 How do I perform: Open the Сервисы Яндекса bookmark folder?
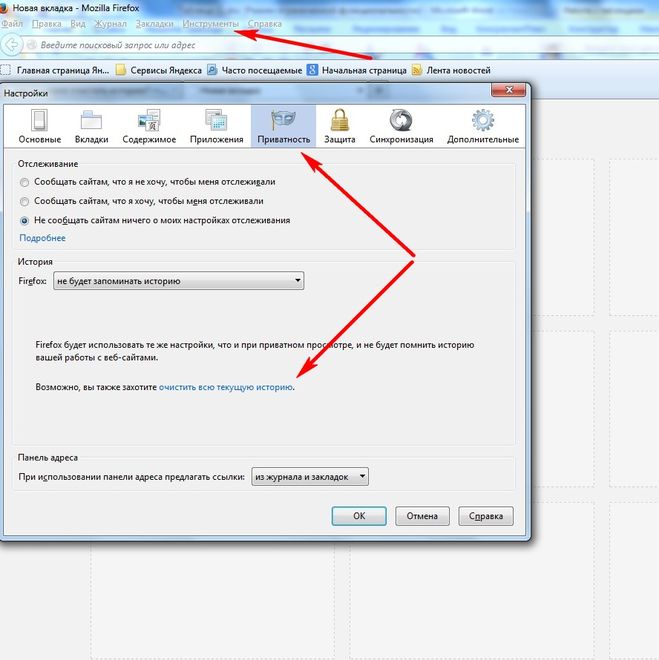[159, 70]
